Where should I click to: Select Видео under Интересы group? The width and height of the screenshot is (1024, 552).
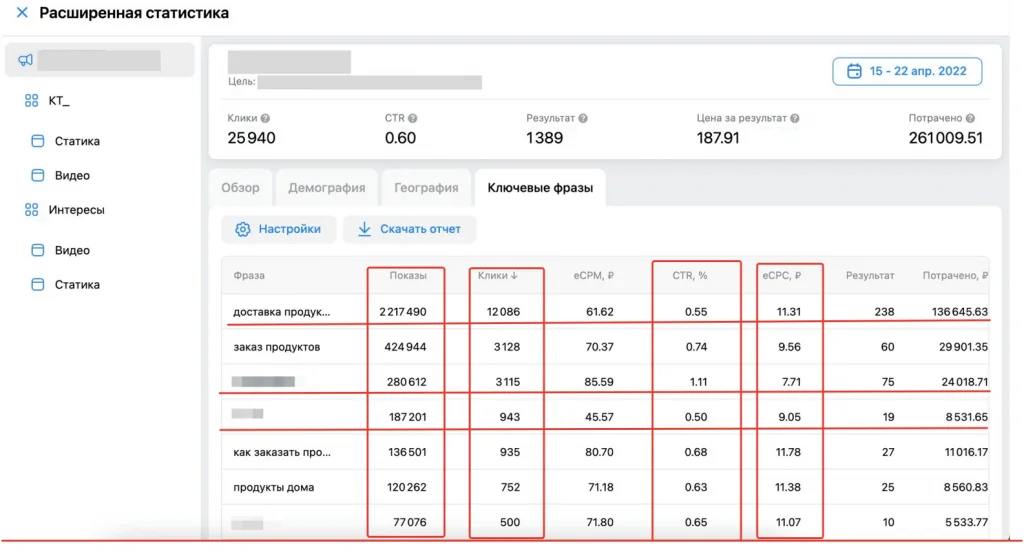72,250
